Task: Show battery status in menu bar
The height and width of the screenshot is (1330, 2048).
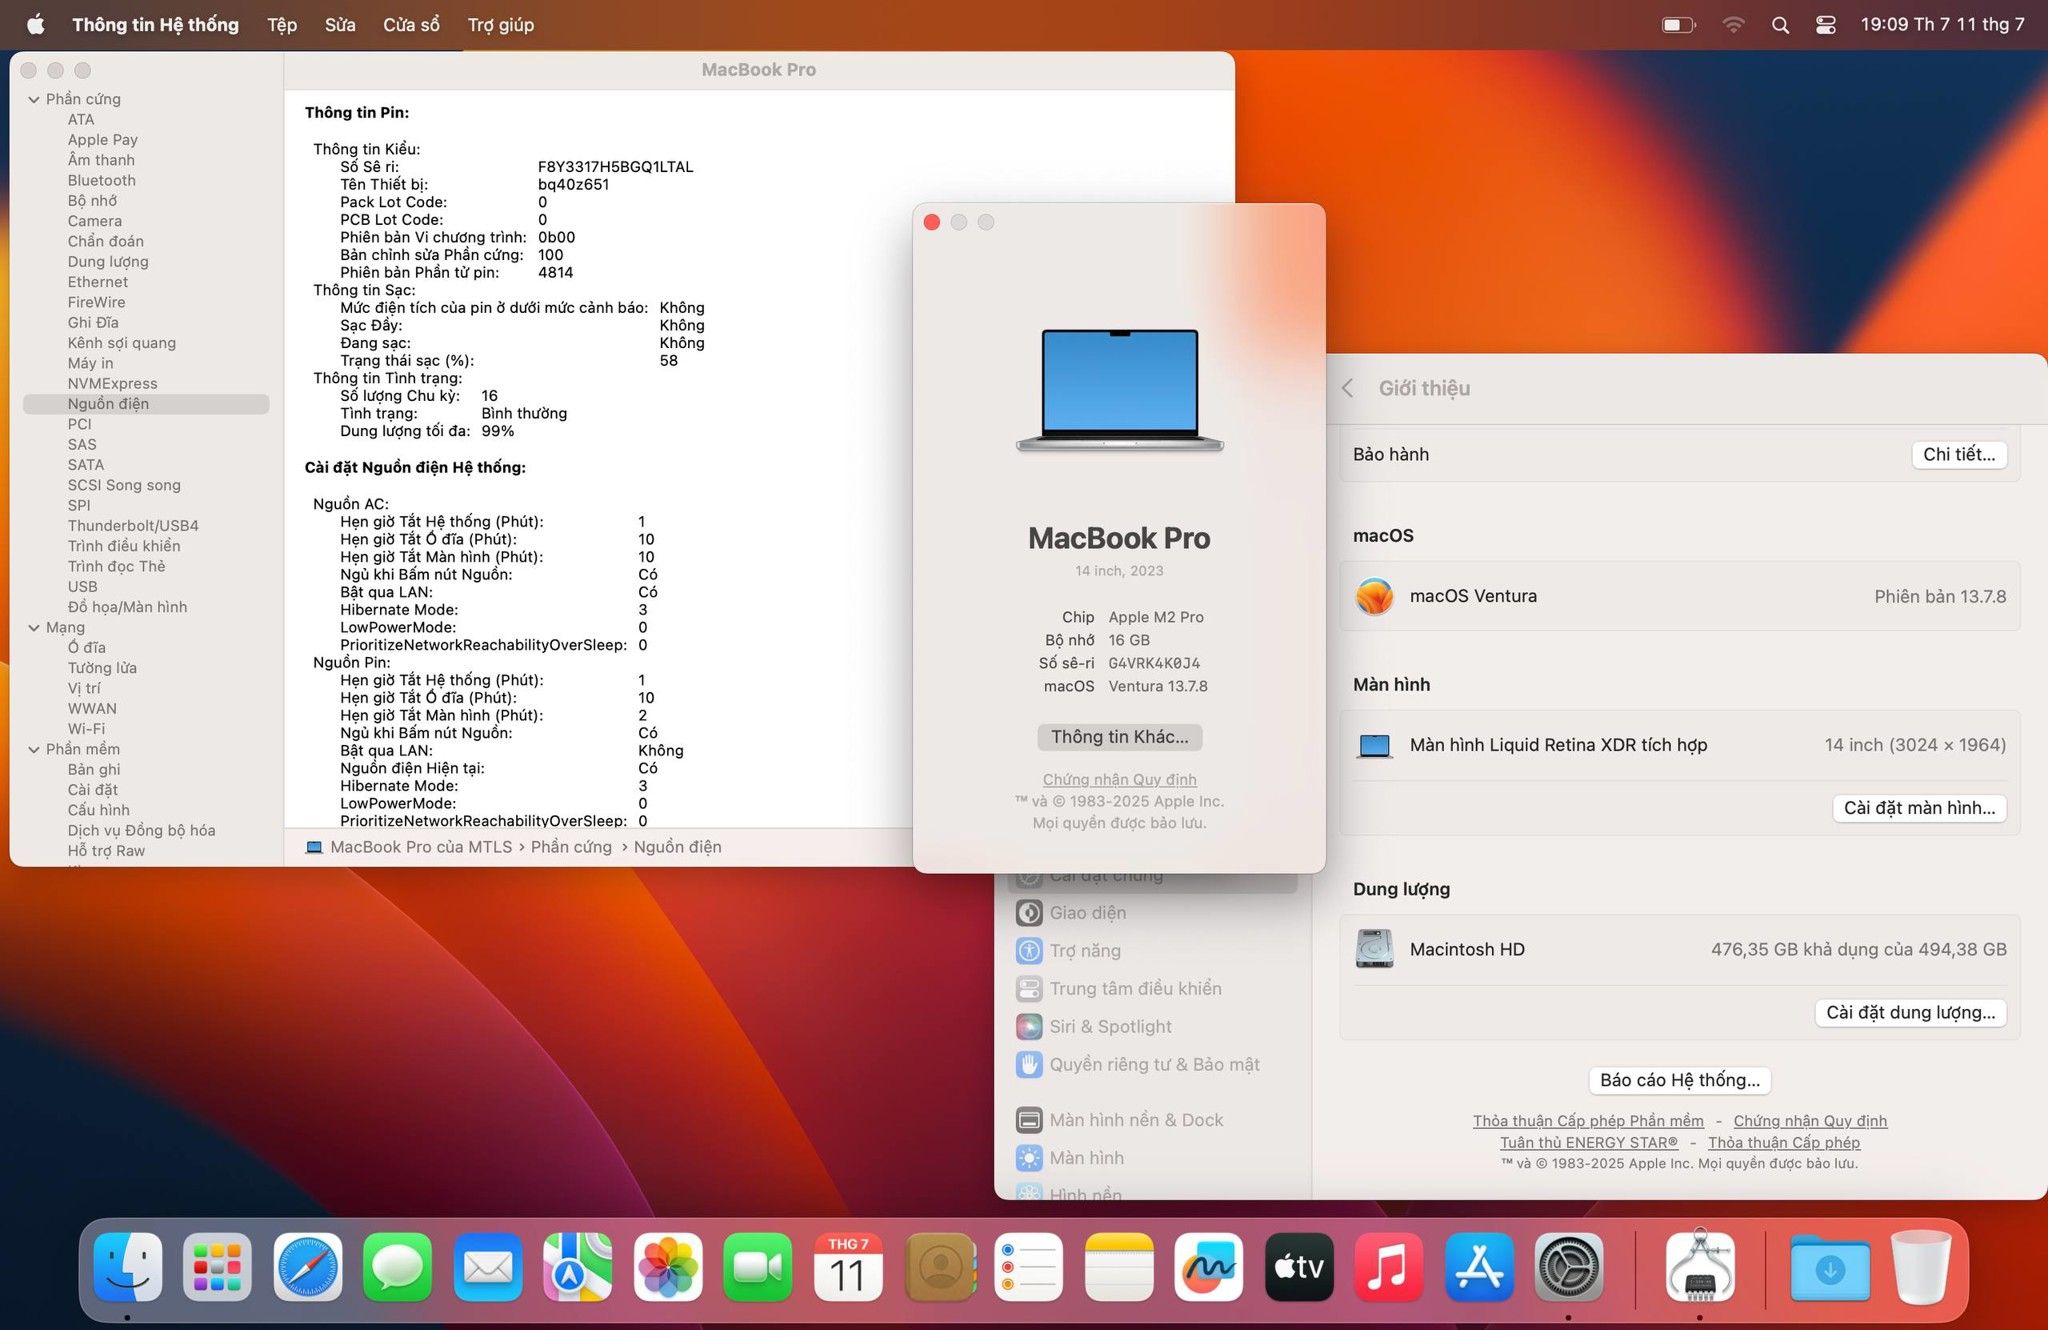Action: point(1679,25)
